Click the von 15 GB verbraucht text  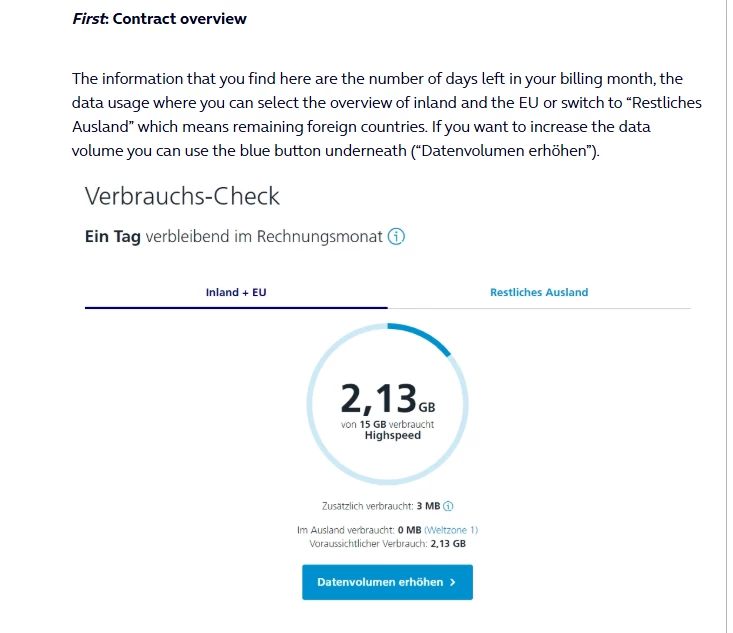point(387,424)
